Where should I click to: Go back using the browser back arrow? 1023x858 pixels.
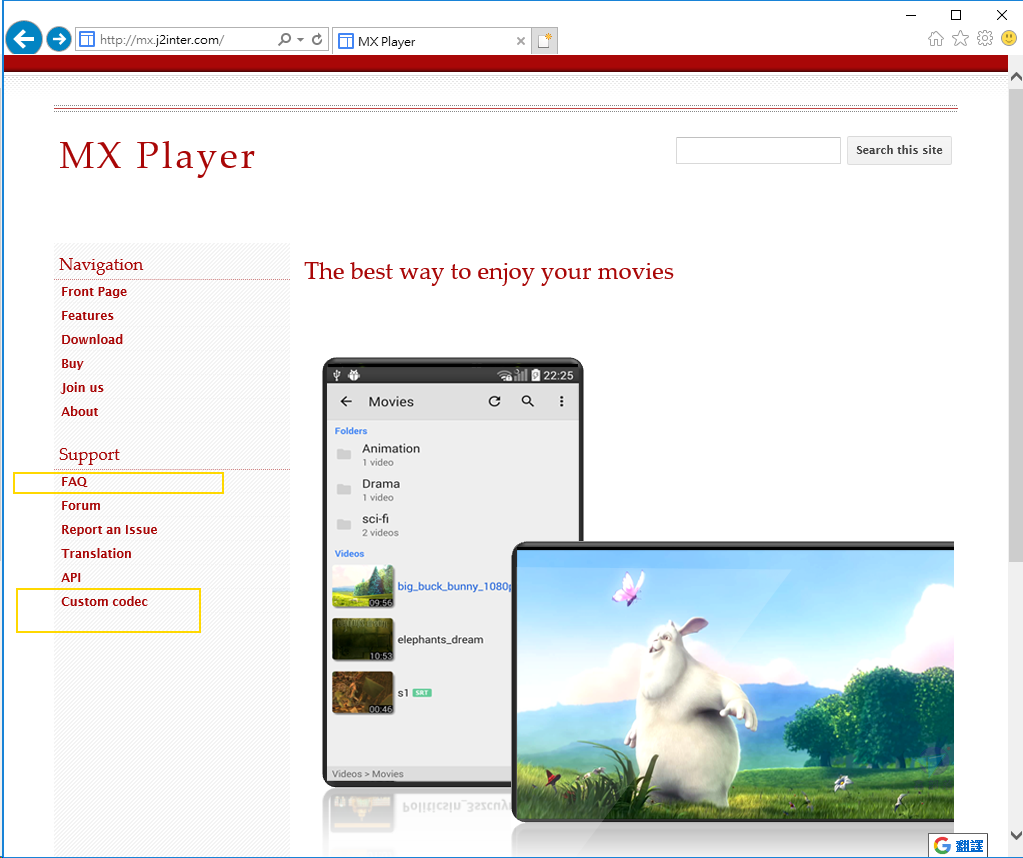click(24, 39)
